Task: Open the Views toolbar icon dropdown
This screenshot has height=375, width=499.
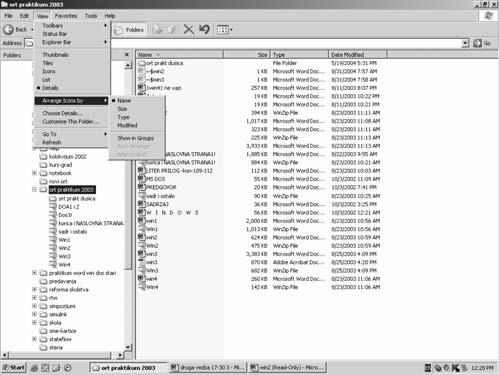Action: 225,30
